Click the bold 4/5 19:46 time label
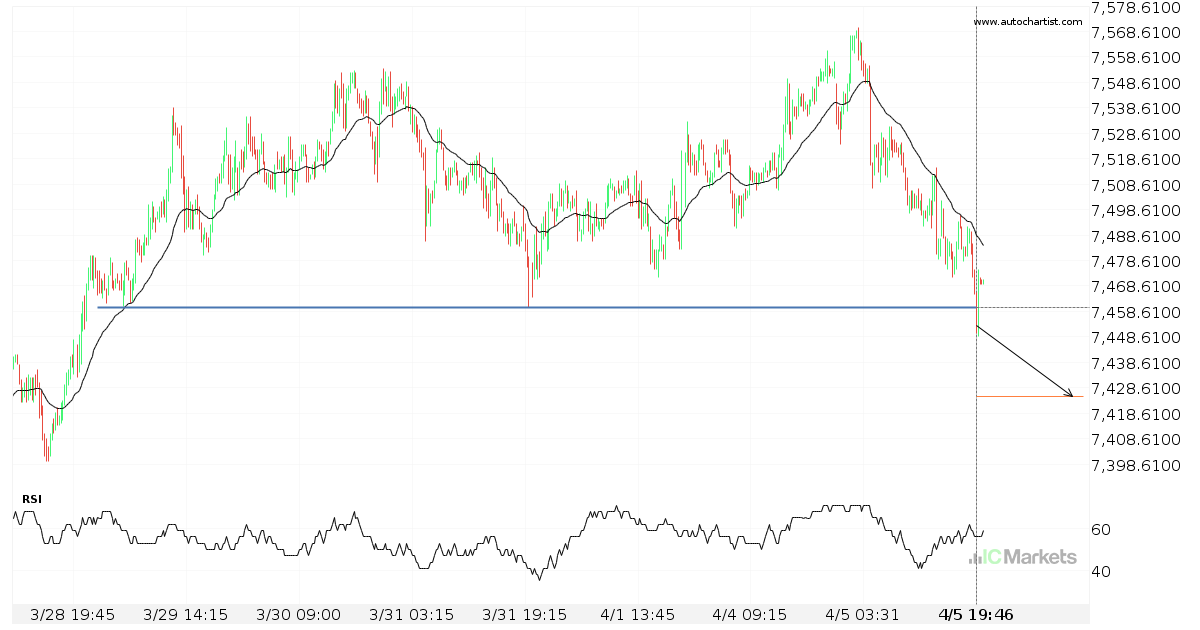This screenshot has width=1200, height=630. [x=977, y=614]
